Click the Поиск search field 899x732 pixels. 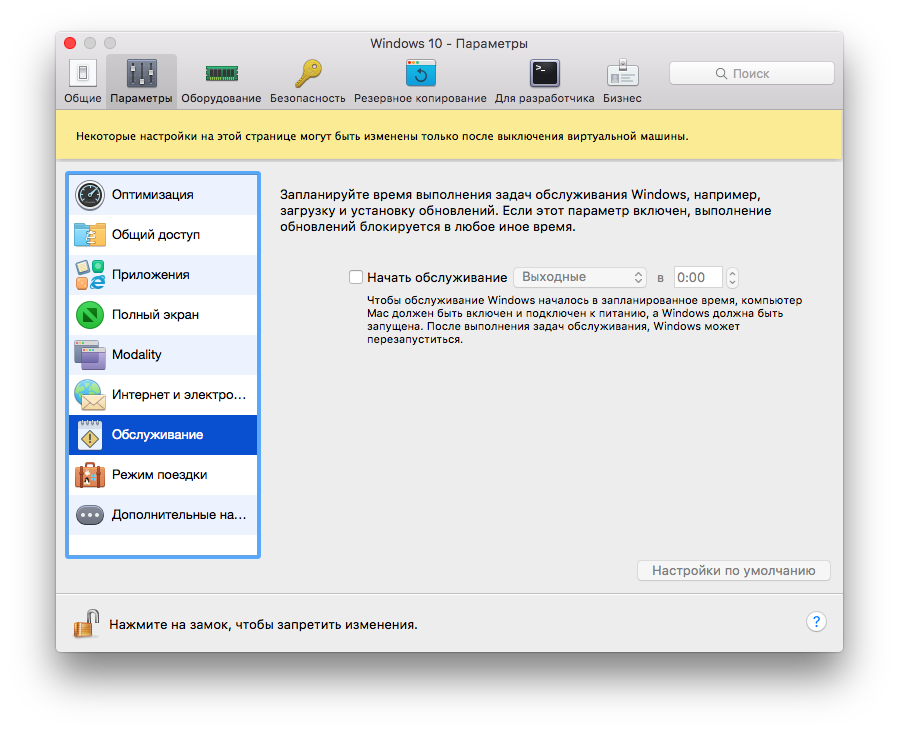coord(751,73)
